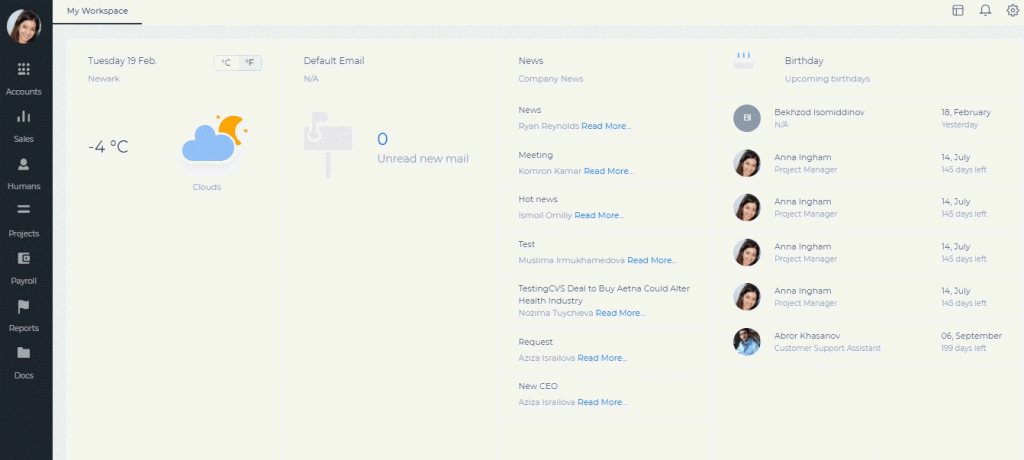Click the TestingCVS Deal to Buy Aetna headline
This screenshot has width=1024, height=460.
coord(604,295)
